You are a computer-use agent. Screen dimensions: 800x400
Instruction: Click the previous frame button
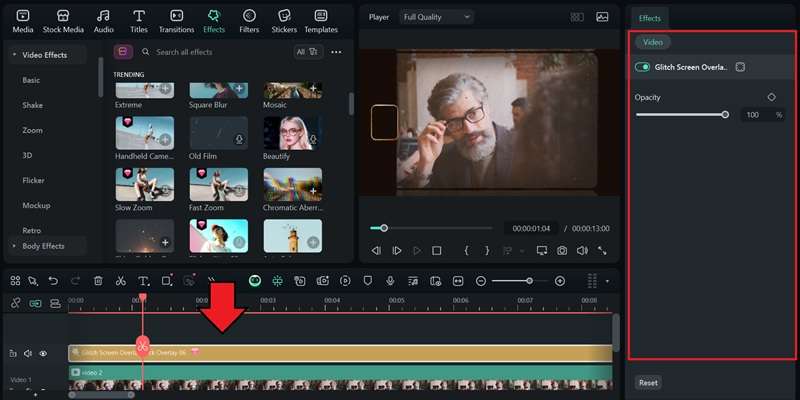click(x=377, y=251)
